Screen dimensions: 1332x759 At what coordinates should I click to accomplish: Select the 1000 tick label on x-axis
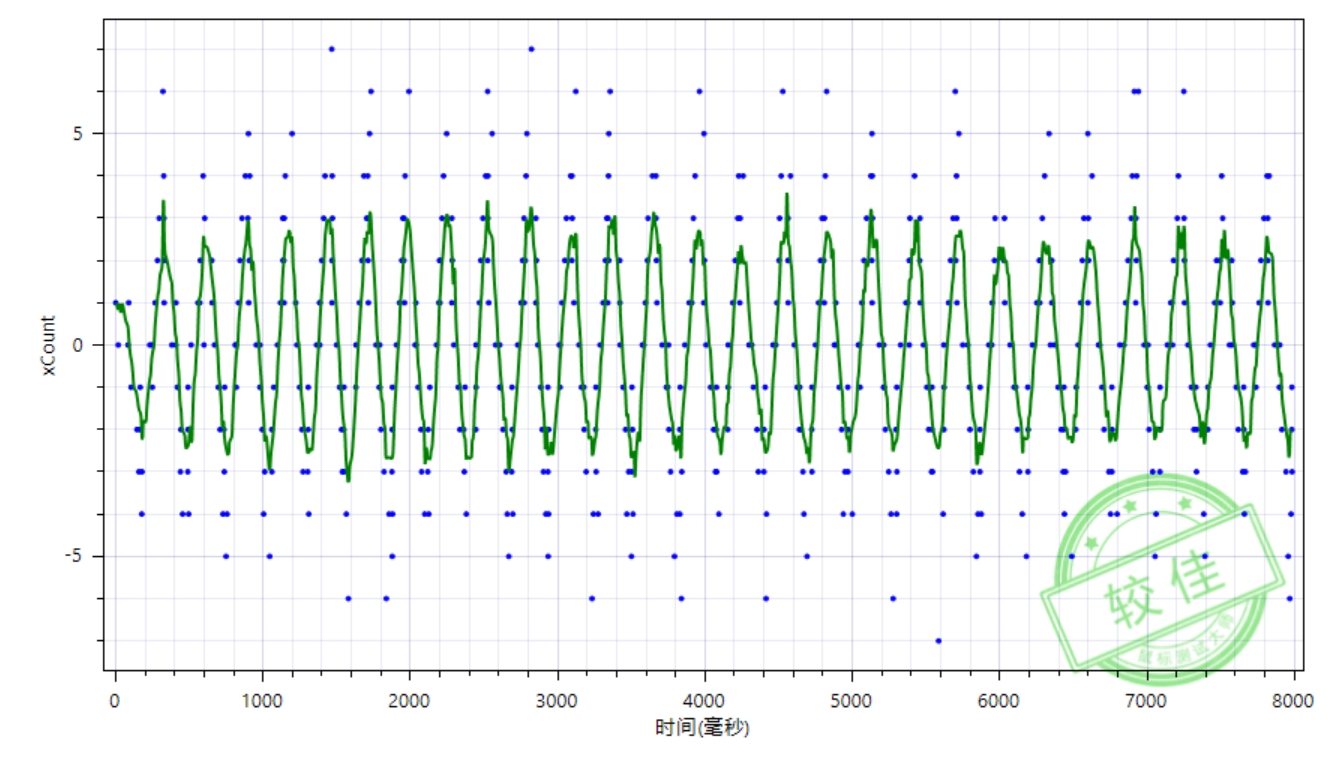pyautogui.click(x=262, y=702)
